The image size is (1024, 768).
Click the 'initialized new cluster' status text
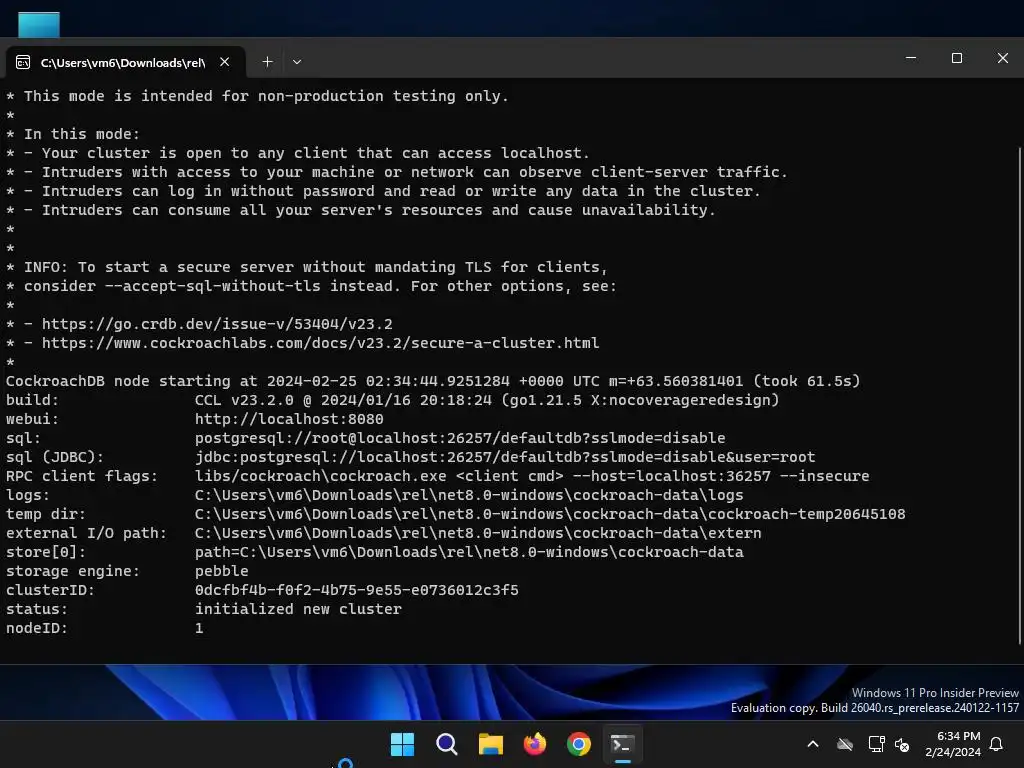click(298, 609)
